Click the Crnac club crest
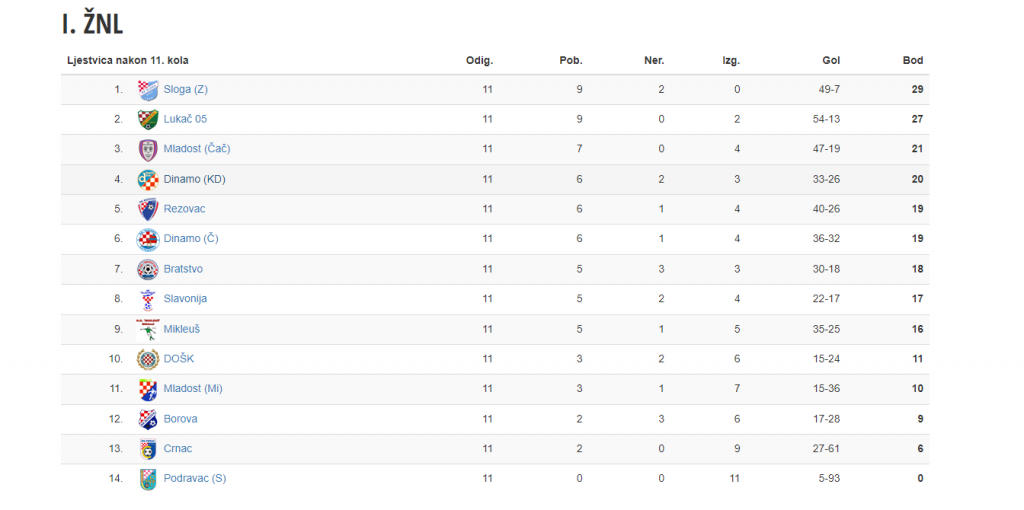 tap(148, 449)
